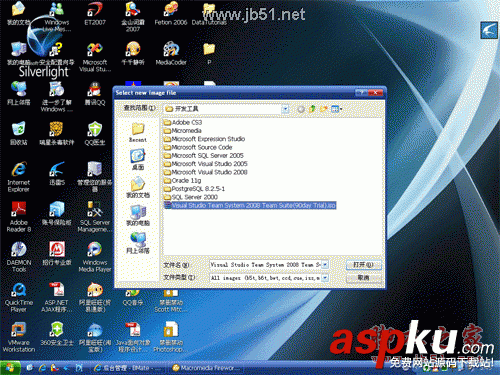The image size is (500, 375).
Task: Open the SQL Server Management desktop icon
Action: (95, 217)
